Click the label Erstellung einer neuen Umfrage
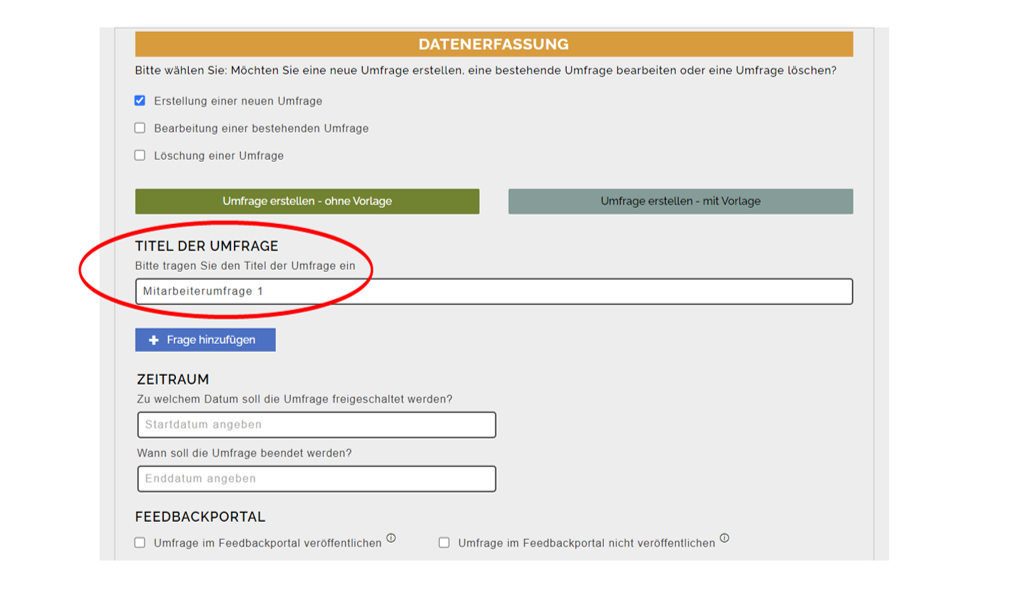The height and width of the screenshot is (597, 1012). click(x=241, y=100)
